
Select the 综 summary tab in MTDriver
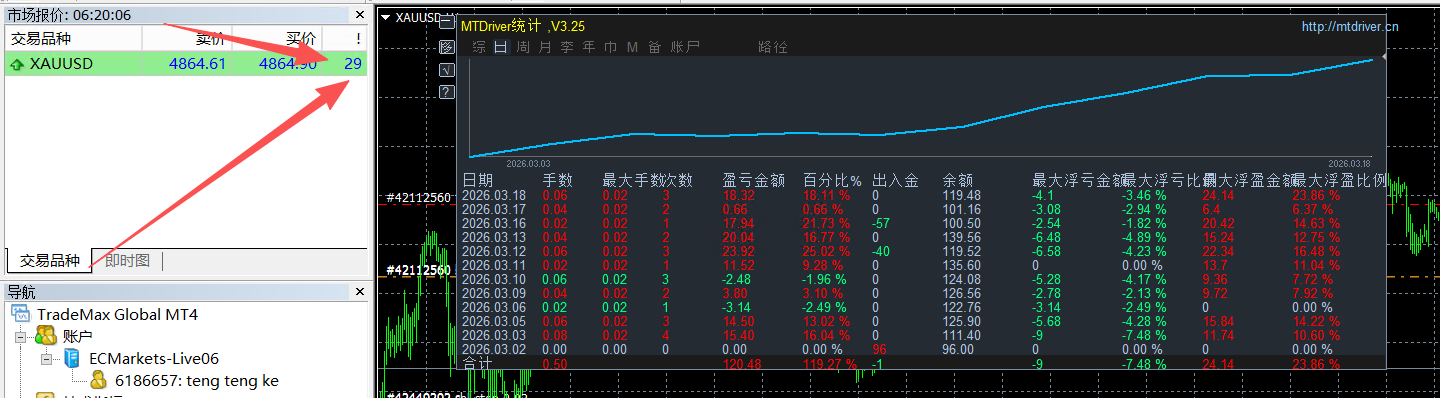479,47
